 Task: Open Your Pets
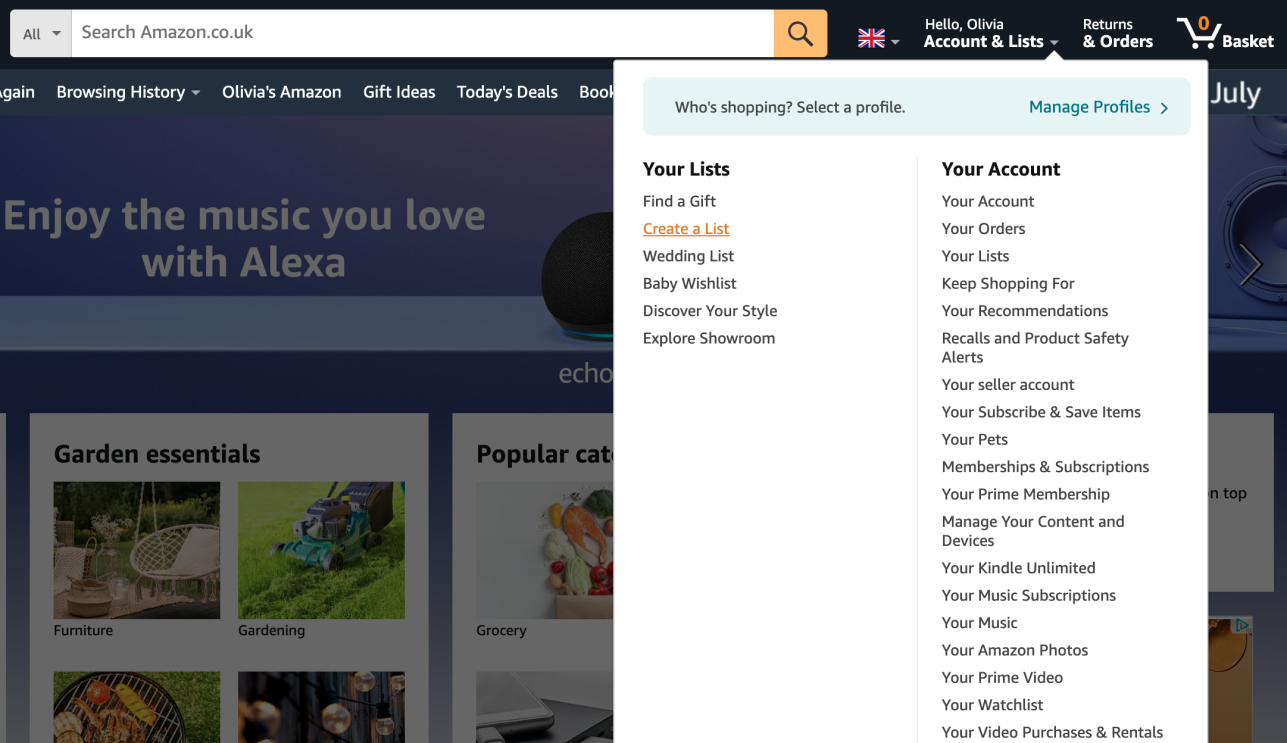(975, 439)
